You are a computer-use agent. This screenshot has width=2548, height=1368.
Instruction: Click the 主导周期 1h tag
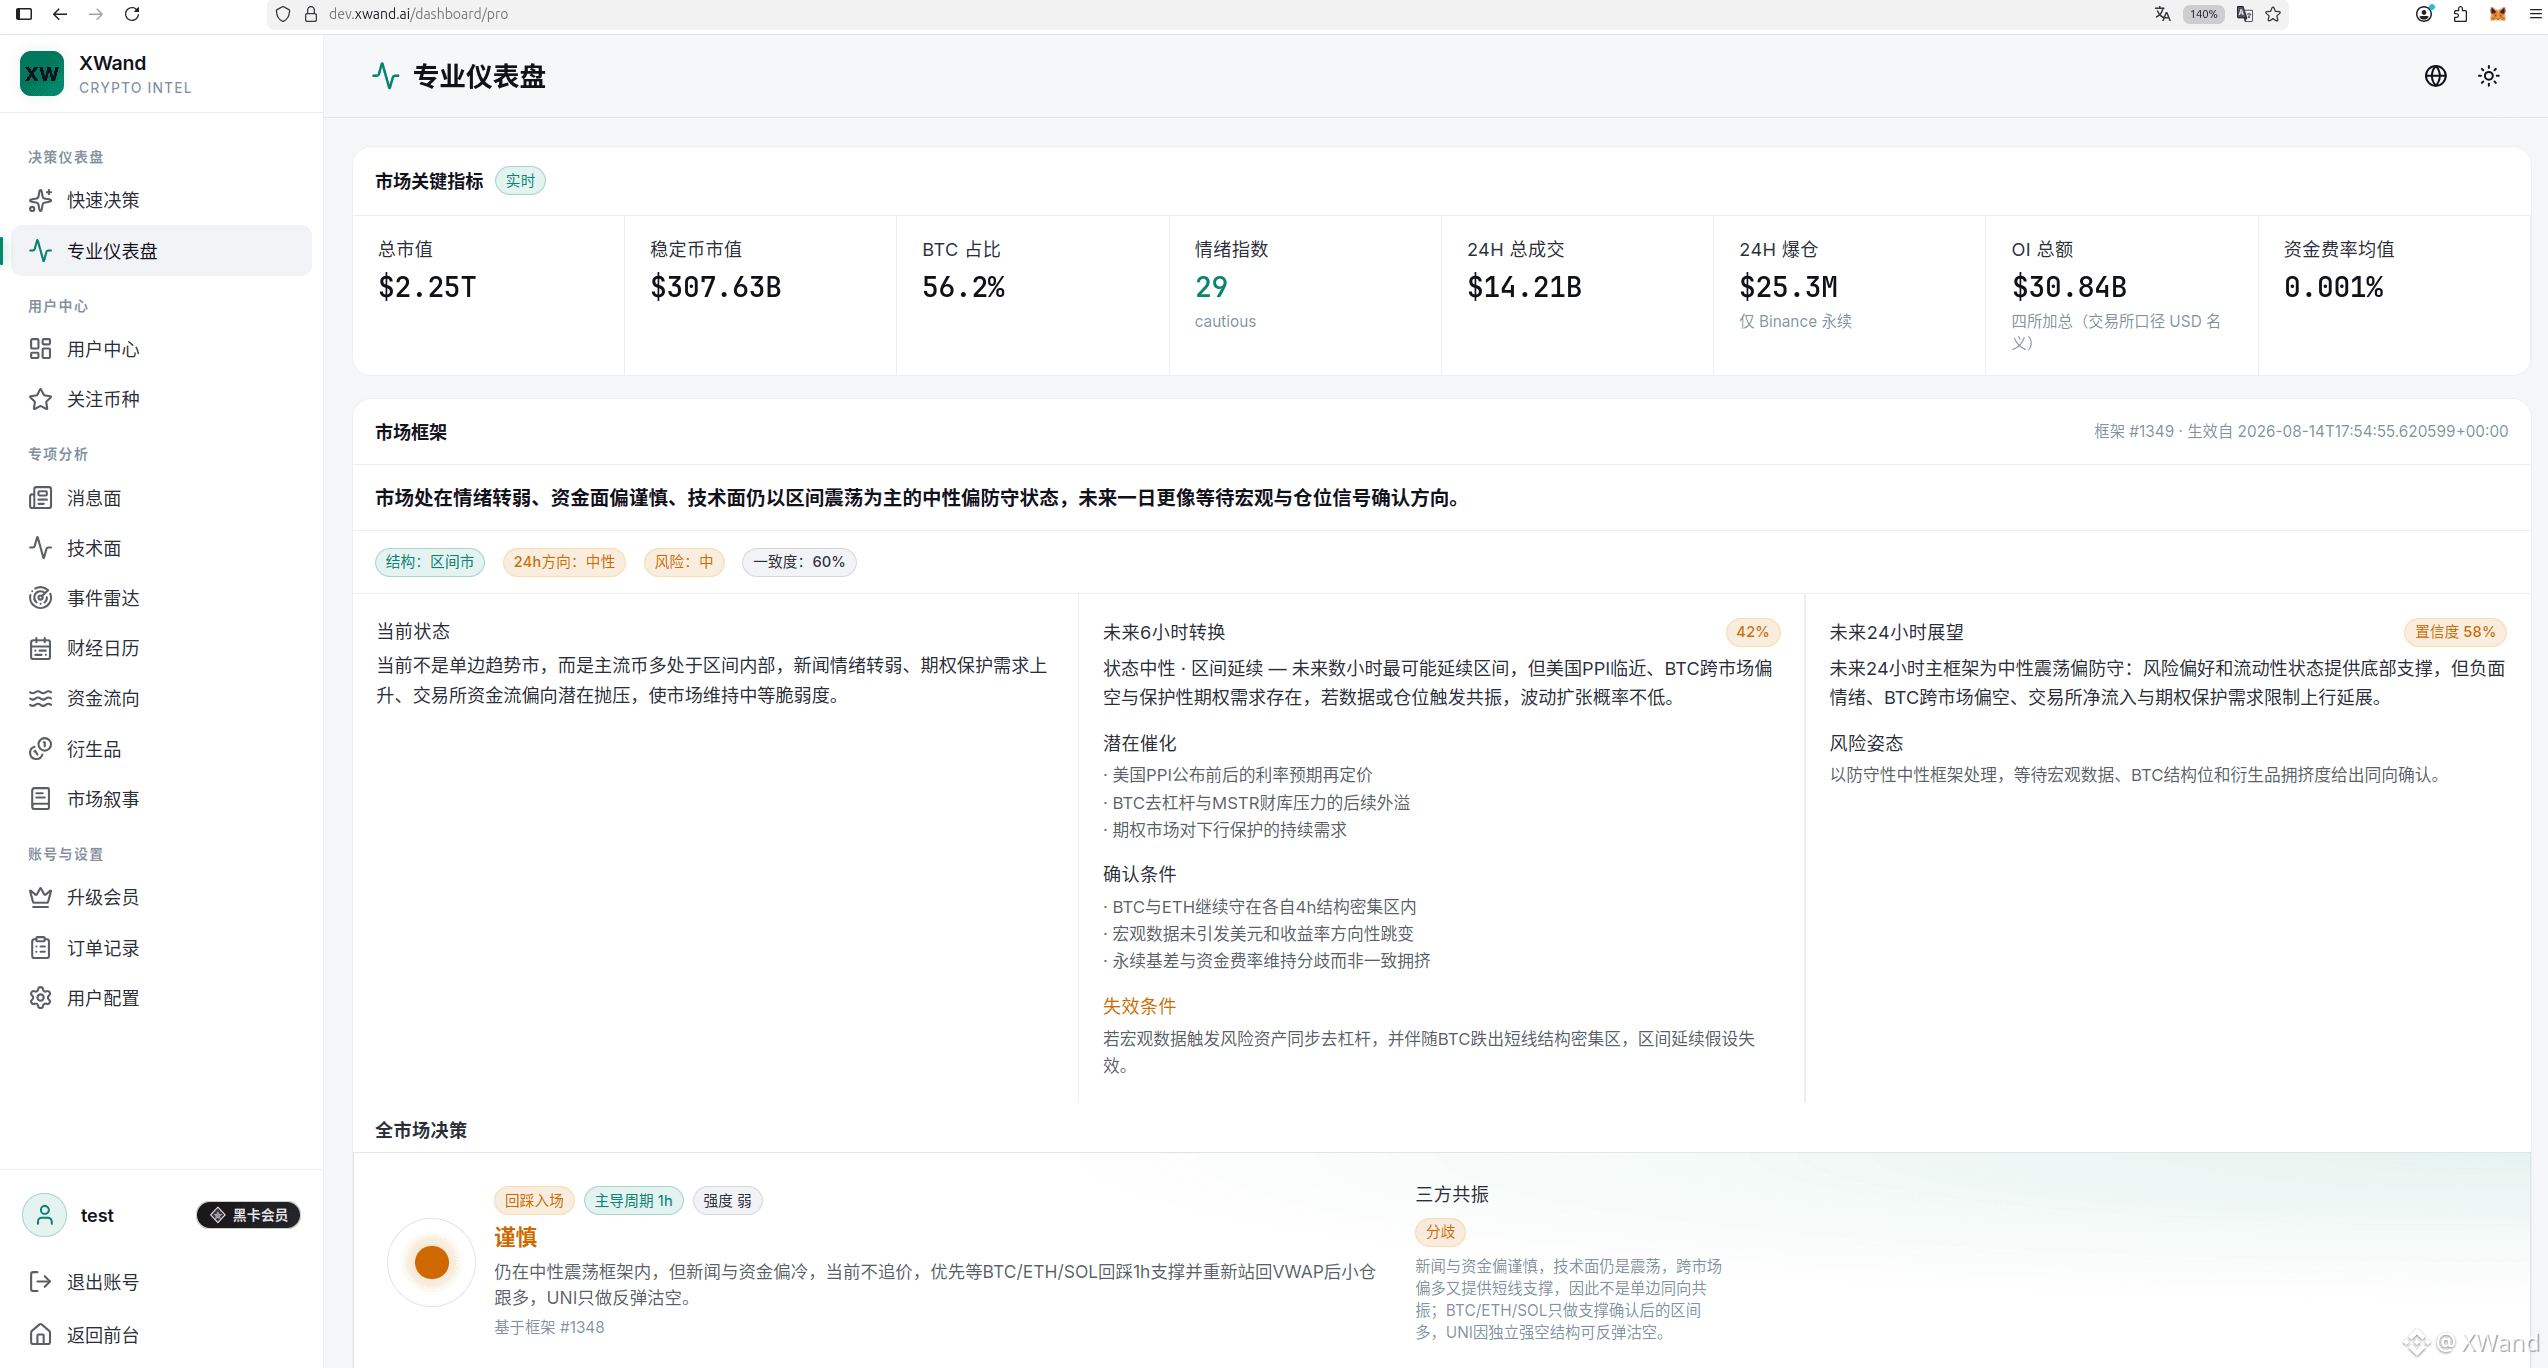click(634, 1200)
